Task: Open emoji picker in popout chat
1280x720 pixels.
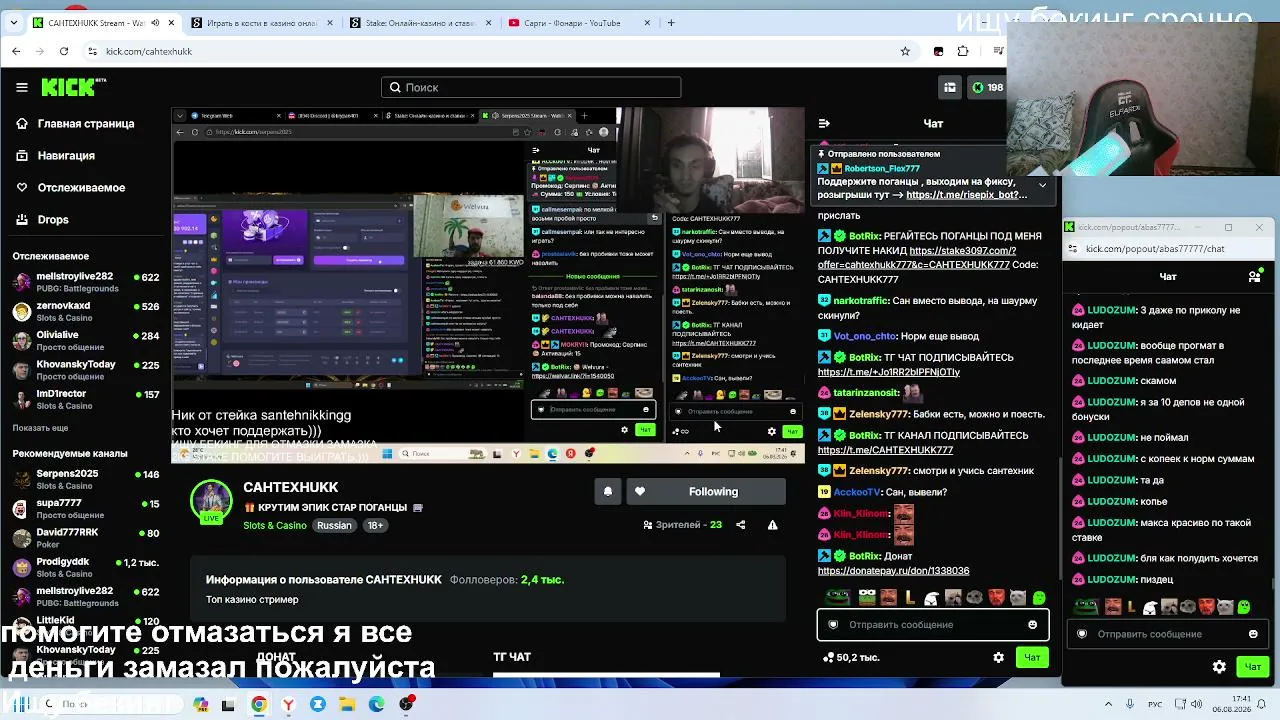Action: coord(1253,634)
